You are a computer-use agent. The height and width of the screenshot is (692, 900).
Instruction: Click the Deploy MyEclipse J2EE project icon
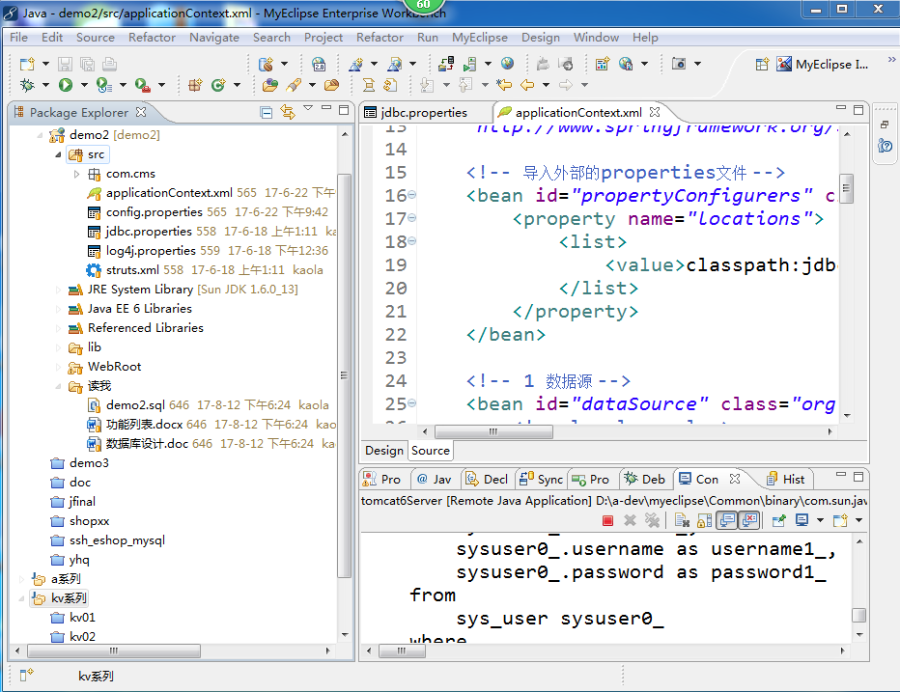446,64
